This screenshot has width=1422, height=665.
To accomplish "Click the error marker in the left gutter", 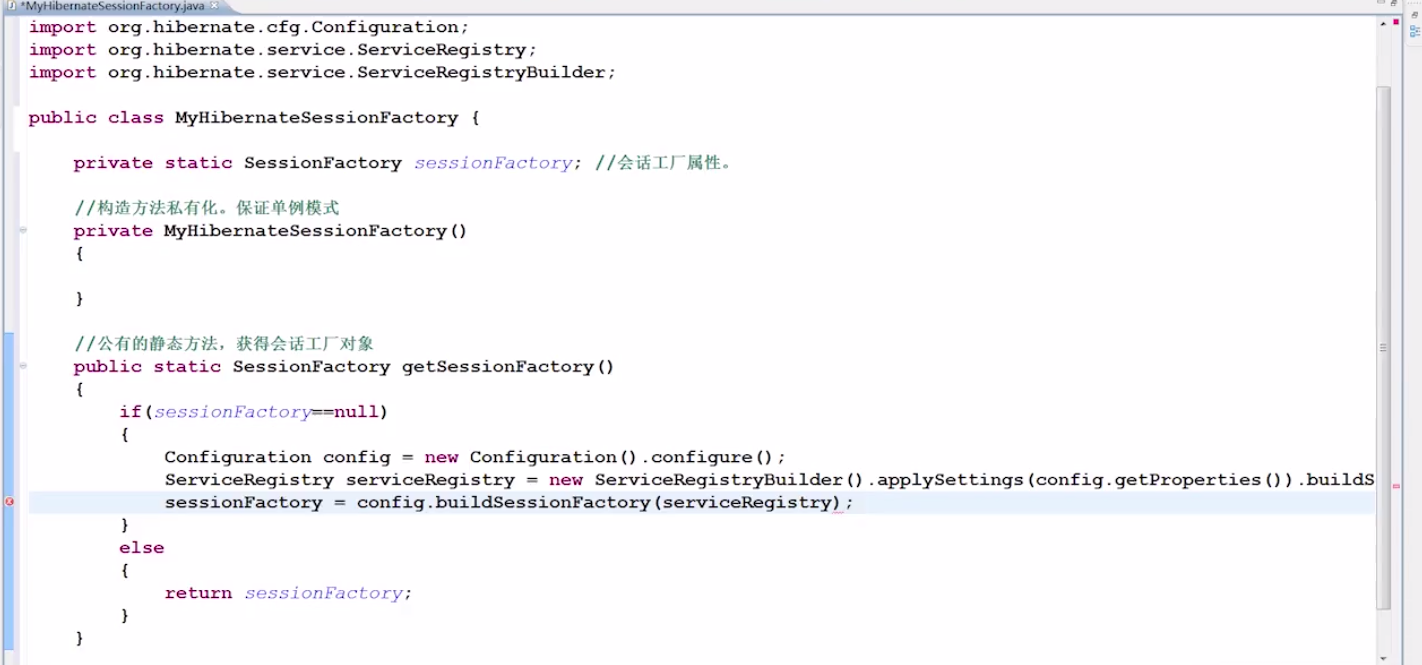I will coord(10,502).
